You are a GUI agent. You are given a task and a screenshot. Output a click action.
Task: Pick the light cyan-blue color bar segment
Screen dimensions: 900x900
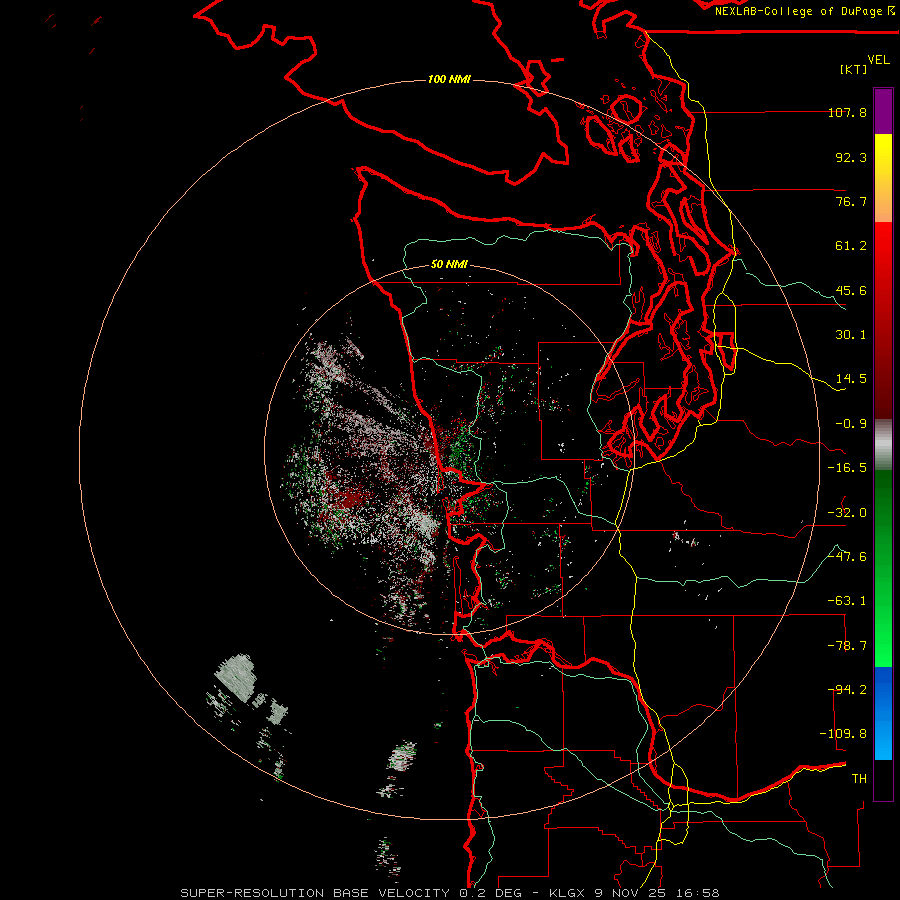(883, 740)
